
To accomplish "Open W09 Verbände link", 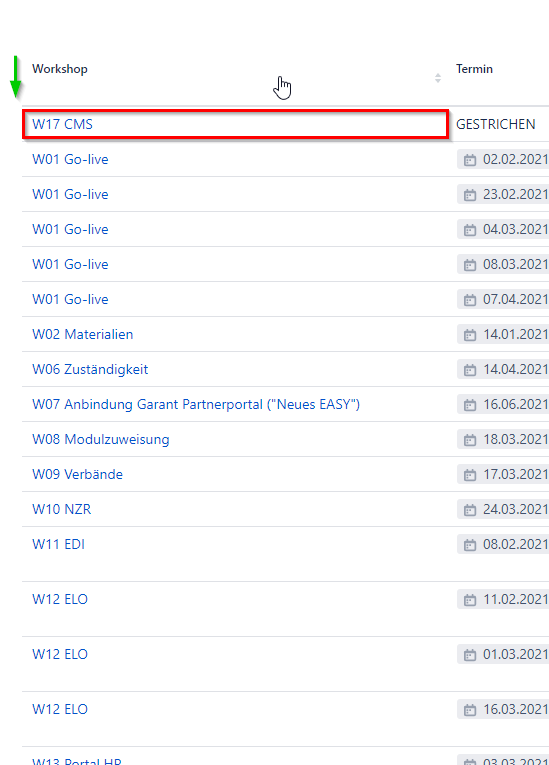I will tap(78, 474).
